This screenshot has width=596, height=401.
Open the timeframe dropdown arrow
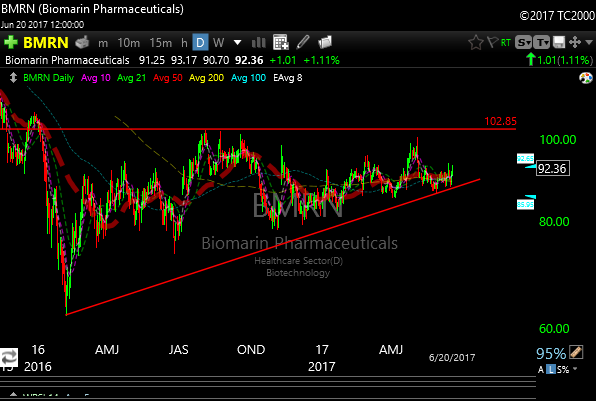[238, 42]
